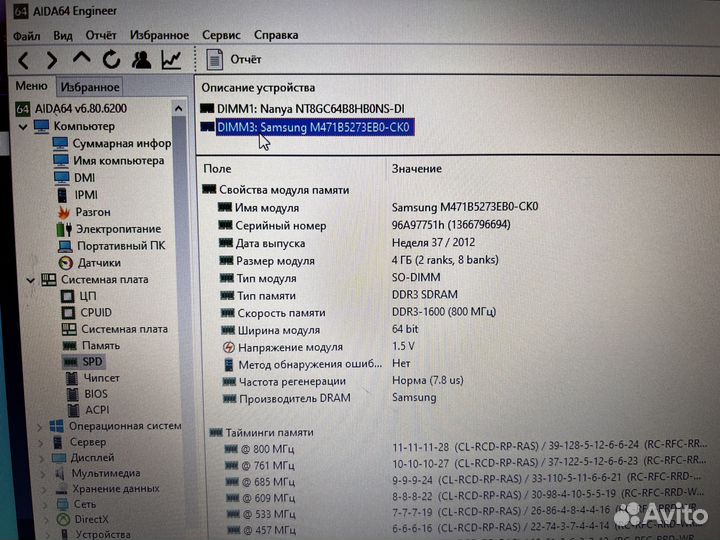Click the Электропитание battery plug icon
Screen dimensions: 720x540
click(x=64, y=229)
